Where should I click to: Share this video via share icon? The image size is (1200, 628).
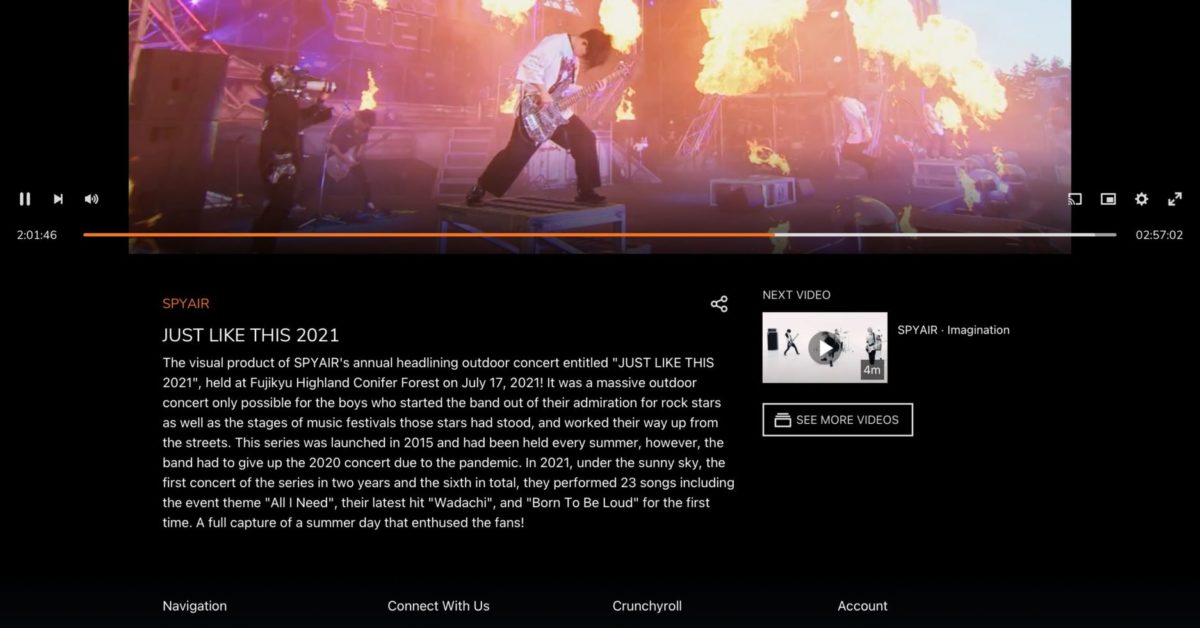pos(719,304)
